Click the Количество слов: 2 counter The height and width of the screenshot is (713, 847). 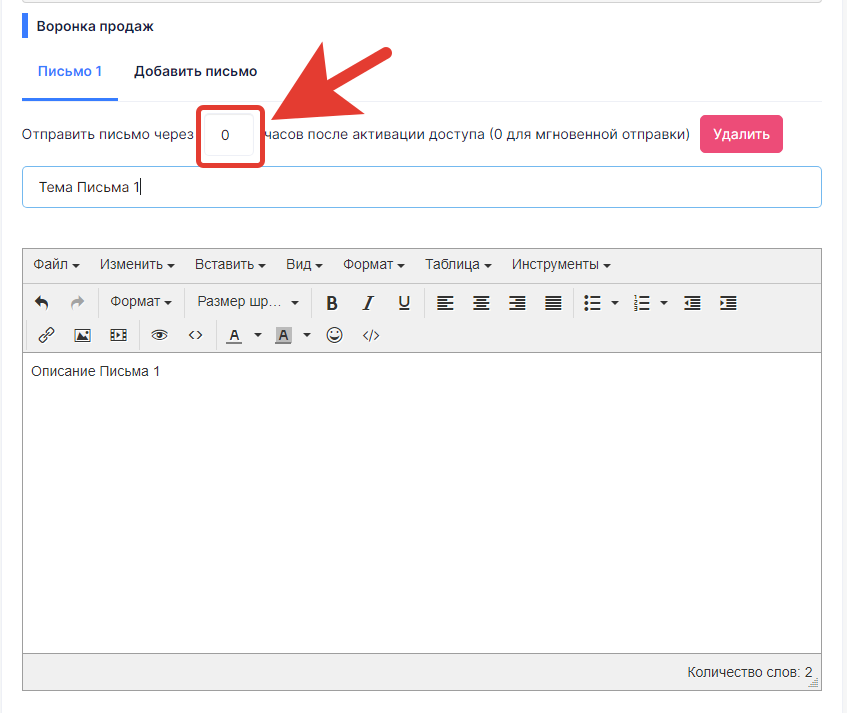pyautogui.click(x=750, y=672)
